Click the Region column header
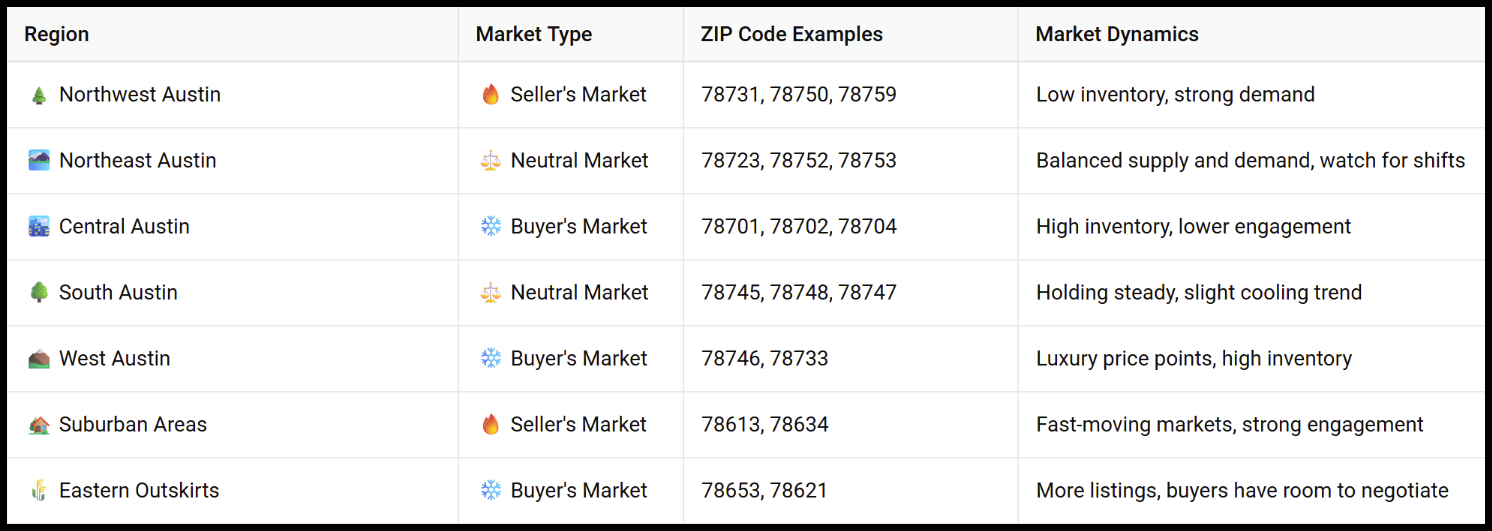The height and width of the screenshot is (531, 1492). pyautogui.click(x=56, y=34)
